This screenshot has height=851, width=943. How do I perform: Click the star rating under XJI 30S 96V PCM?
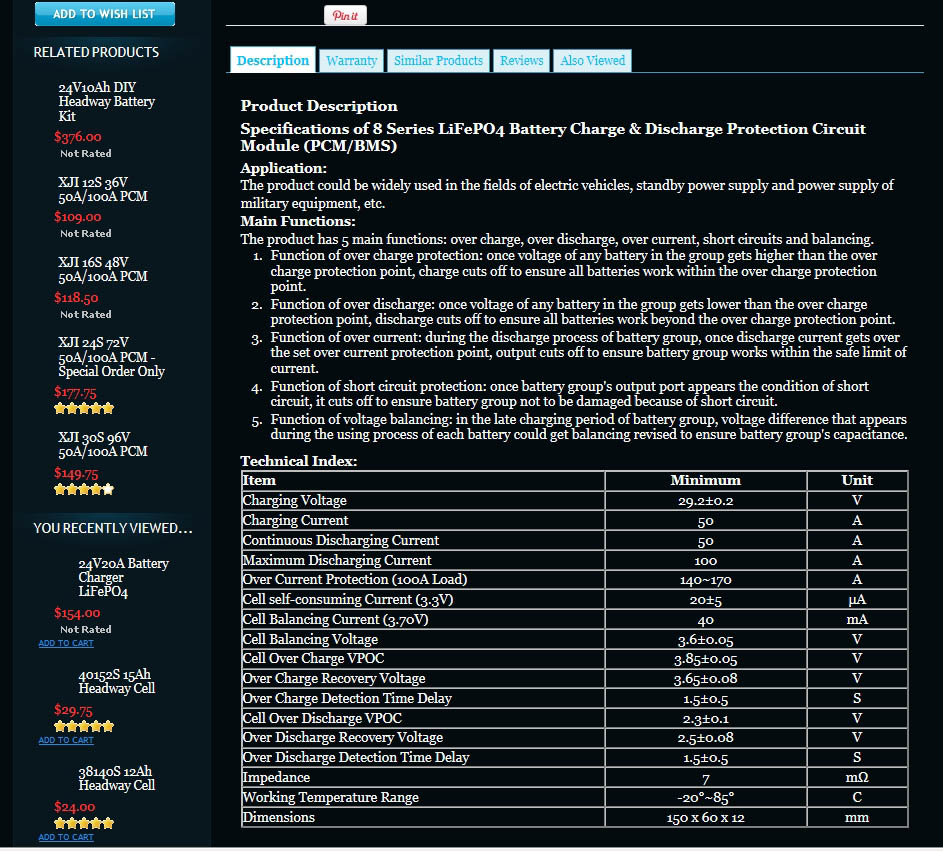84,489
